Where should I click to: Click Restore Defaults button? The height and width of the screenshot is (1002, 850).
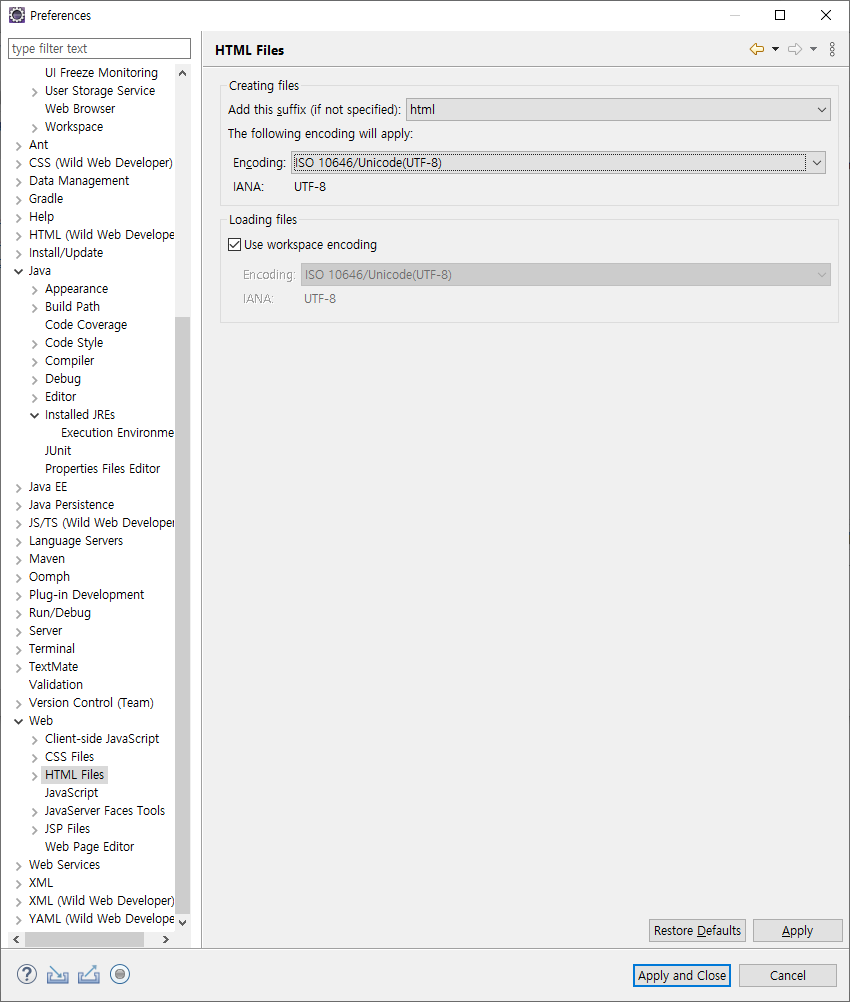pos(697,930)
